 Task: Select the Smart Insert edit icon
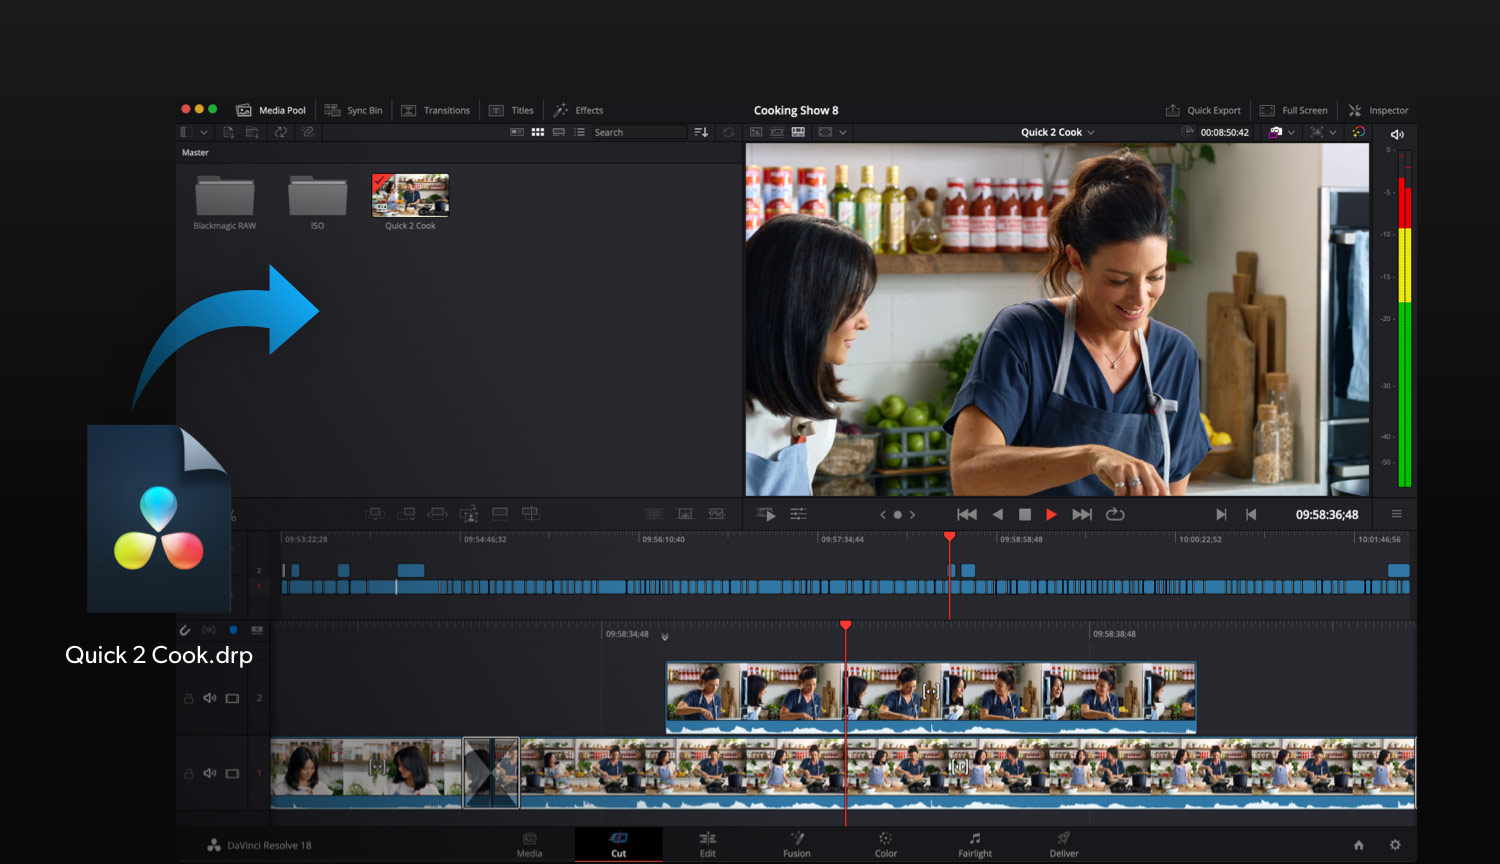[x=375, y=513]
